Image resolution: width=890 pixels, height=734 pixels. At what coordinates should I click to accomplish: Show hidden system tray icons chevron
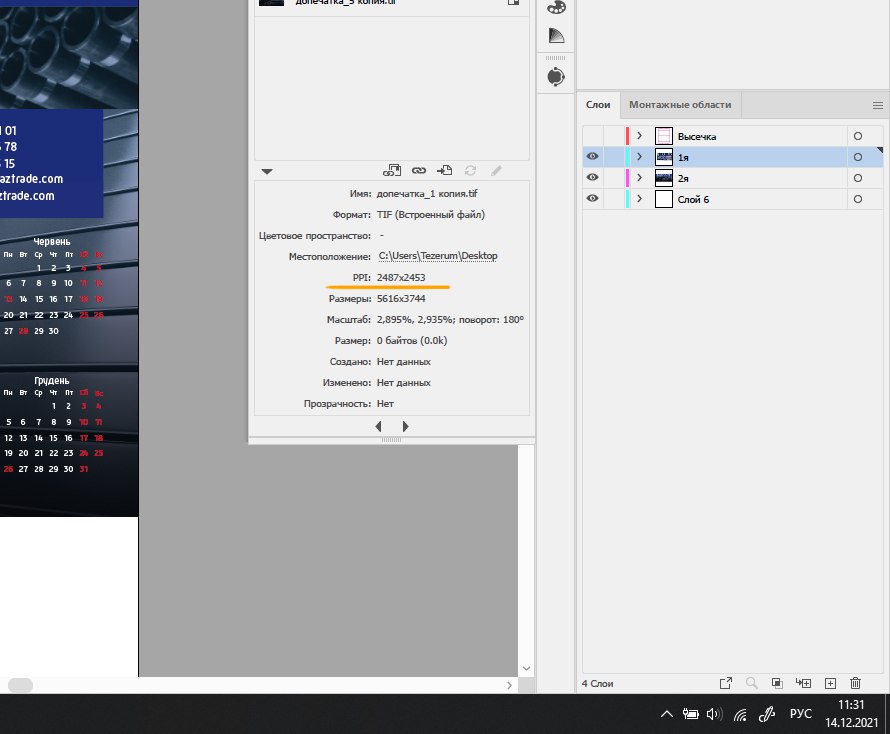click(667, 714)
